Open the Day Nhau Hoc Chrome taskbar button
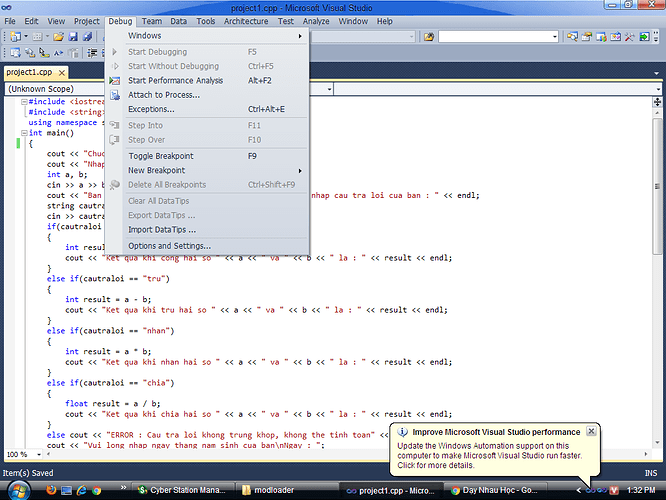Image resolution: width=666 pixels, height=500 pixels. click(x=496, y=490)
